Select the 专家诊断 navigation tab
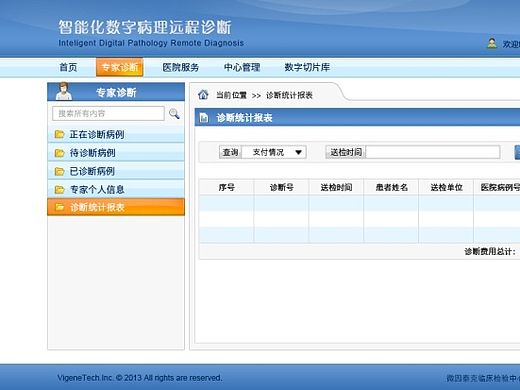The height and width of the screenshot is (390, 520). pyautogui.click(x=120, y=67)
